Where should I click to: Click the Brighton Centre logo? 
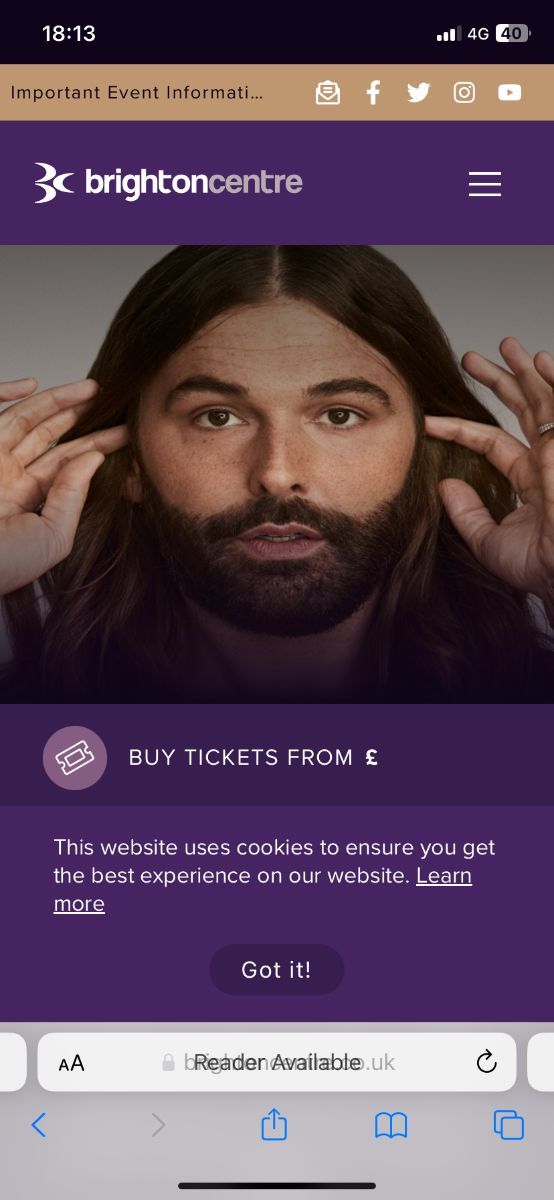(x=168, y=183)
